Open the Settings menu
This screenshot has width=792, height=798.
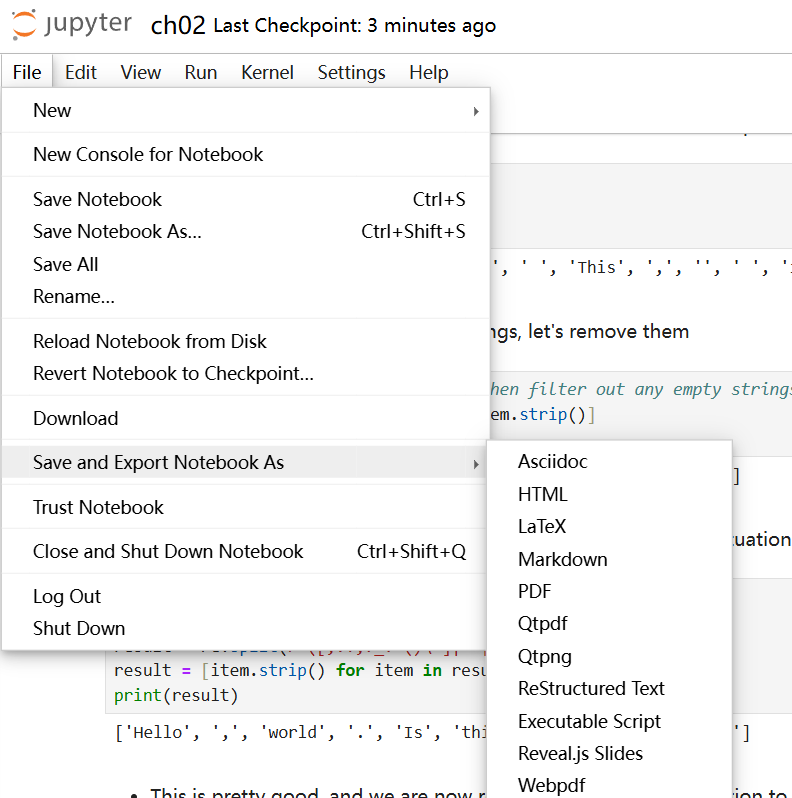click(x=351, y=72)
